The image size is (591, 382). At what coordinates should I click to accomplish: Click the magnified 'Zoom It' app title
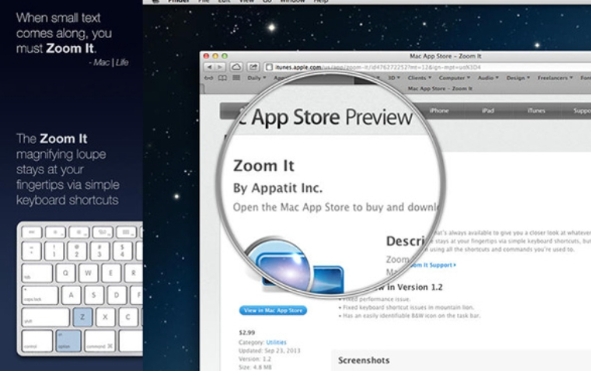[263, 166]
